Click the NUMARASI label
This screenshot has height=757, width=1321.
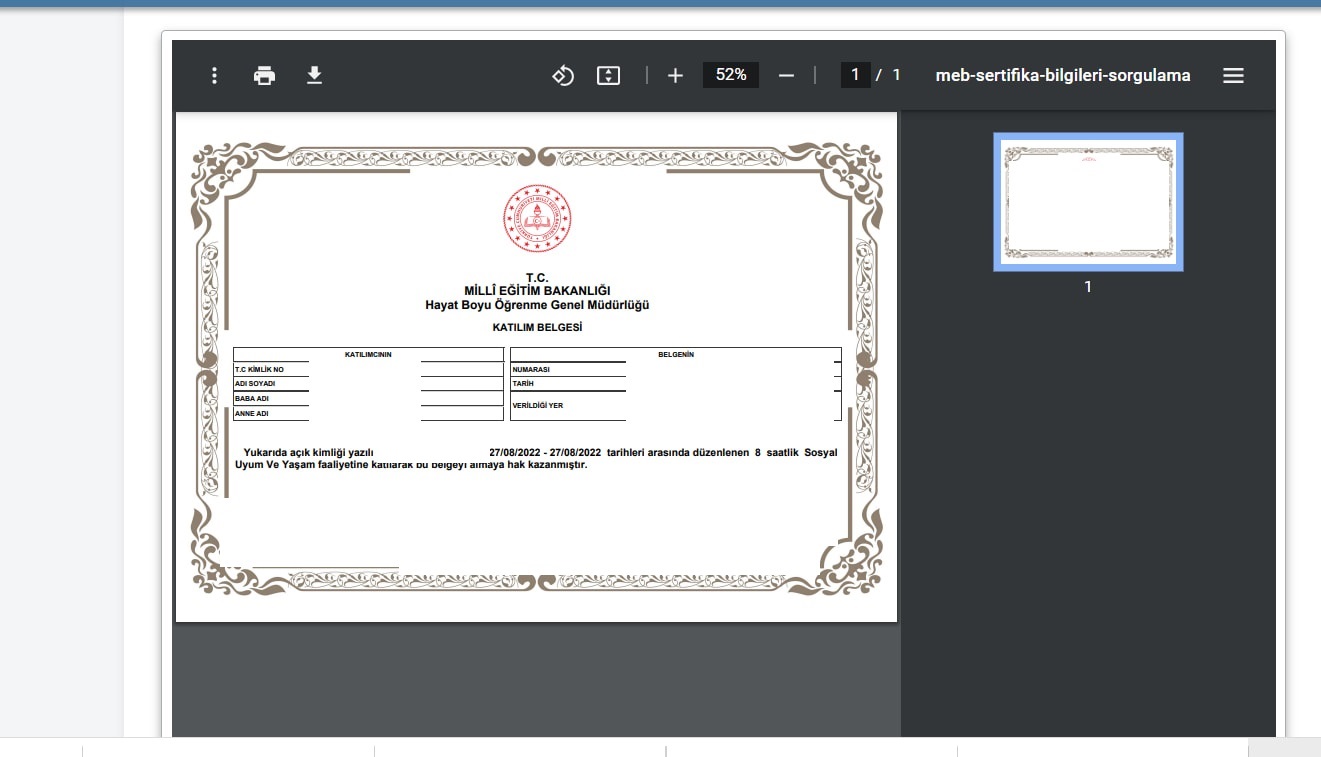(x=531, y=370)
